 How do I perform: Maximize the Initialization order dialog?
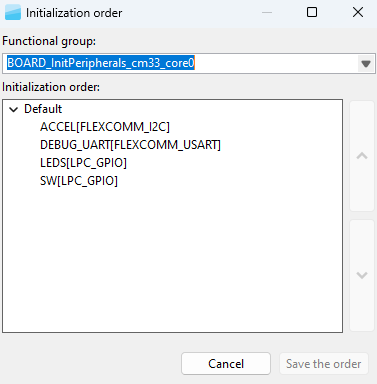click(x=312, y=13)
